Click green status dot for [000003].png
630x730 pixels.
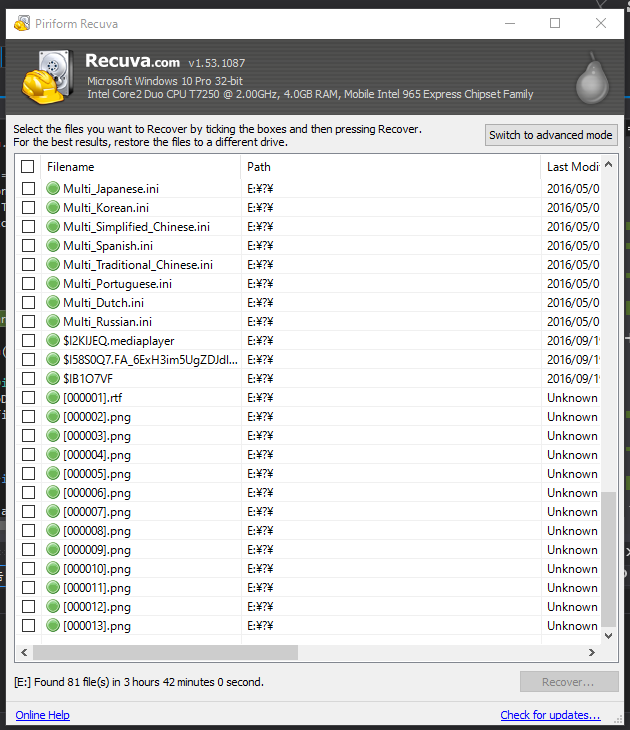(x=53, y=435)
